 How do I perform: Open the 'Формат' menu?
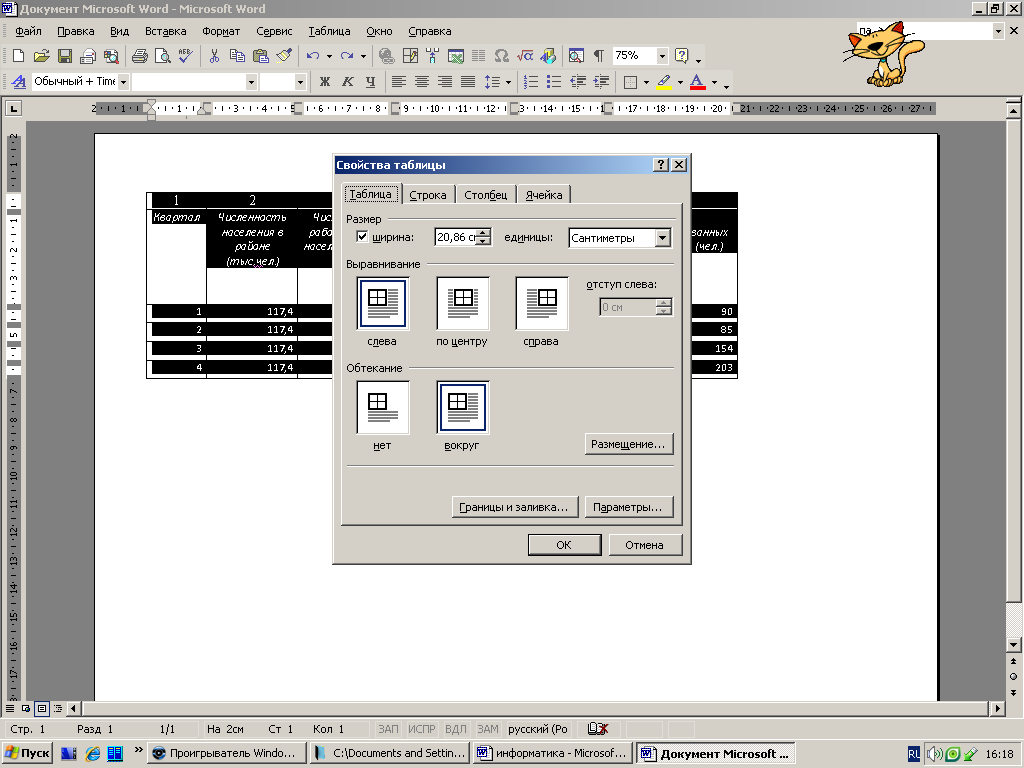pyautogui.click(x=220, y=31)
